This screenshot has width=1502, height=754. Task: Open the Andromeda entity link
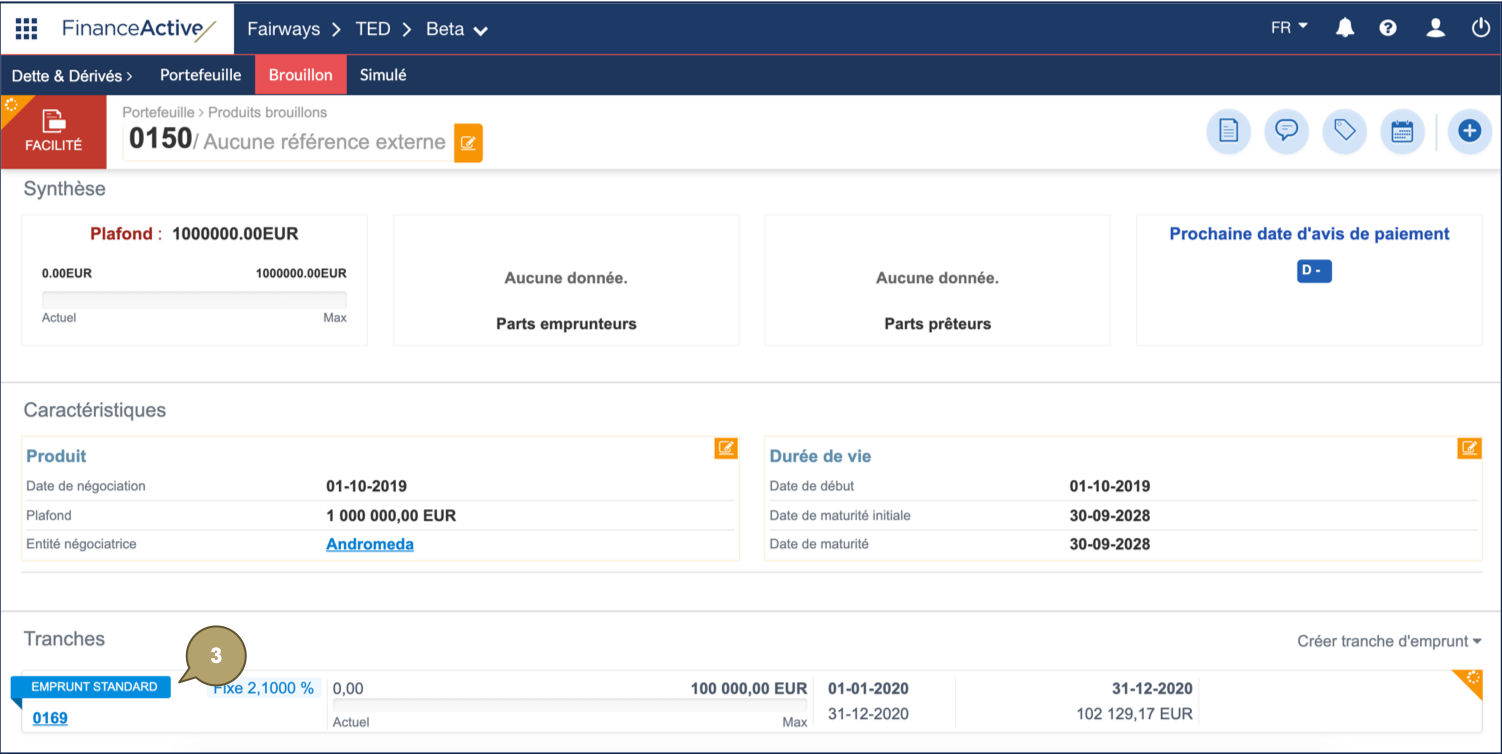pos(370,543)
